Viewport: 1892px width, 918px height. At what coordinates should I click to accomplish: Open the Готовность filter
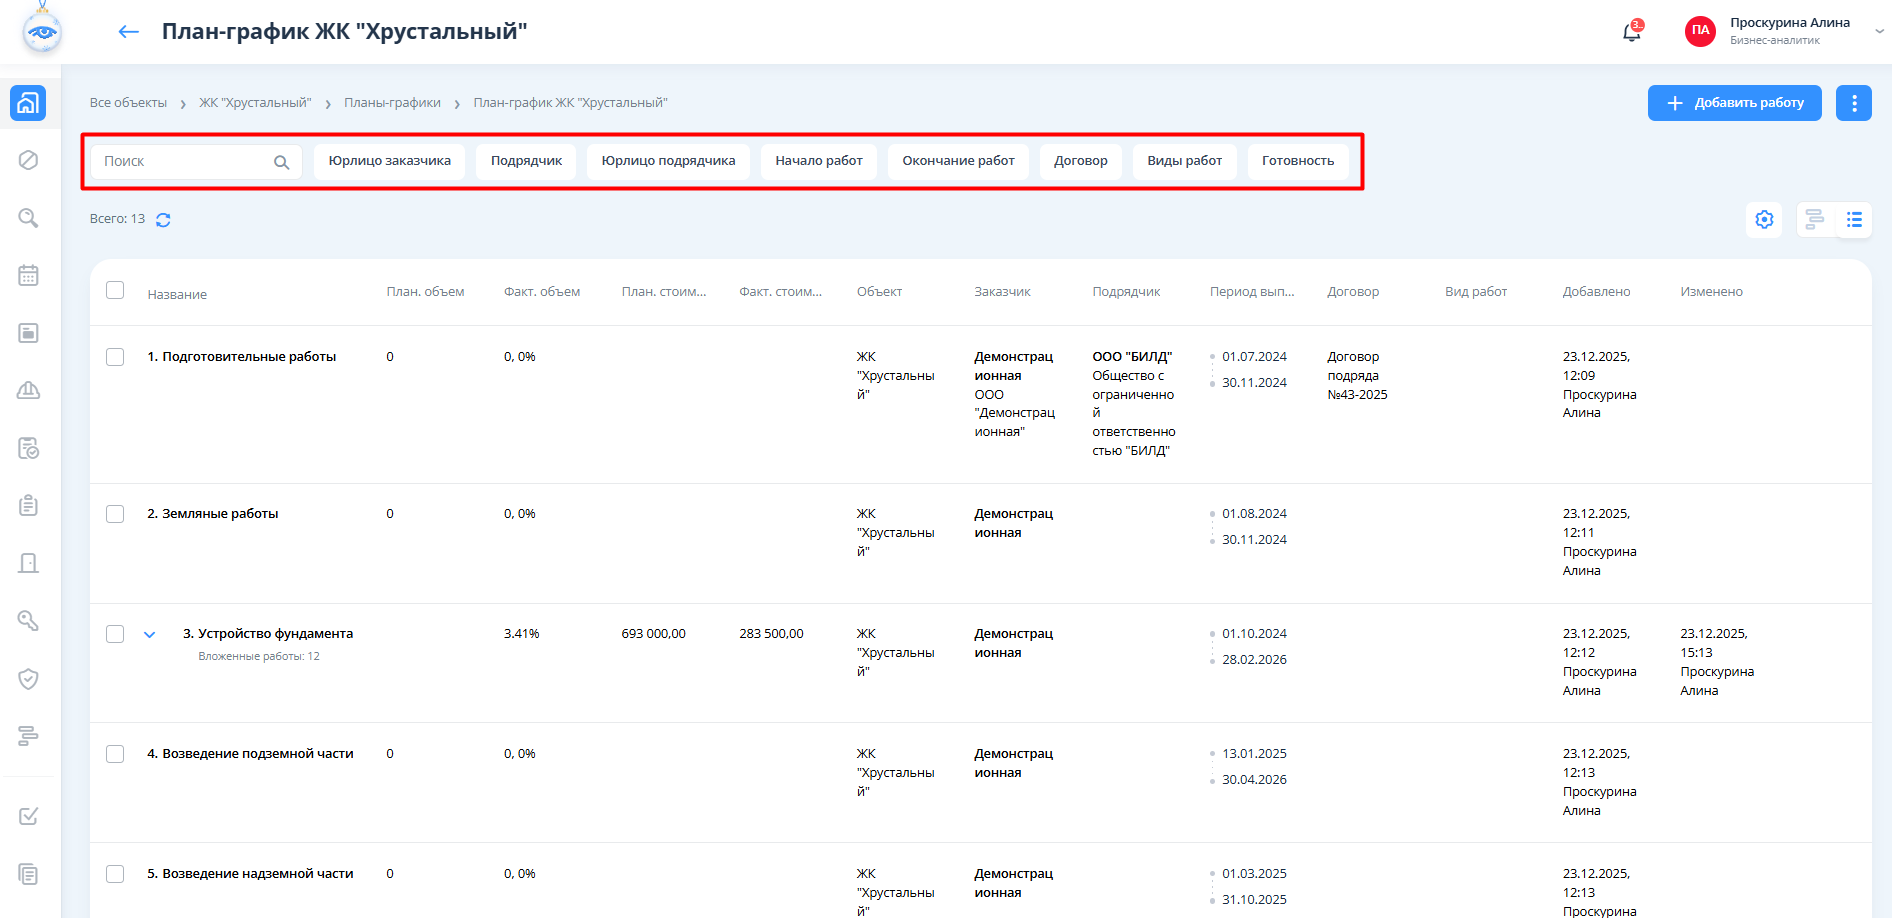pyautogui.click(x=1297, y=161)
